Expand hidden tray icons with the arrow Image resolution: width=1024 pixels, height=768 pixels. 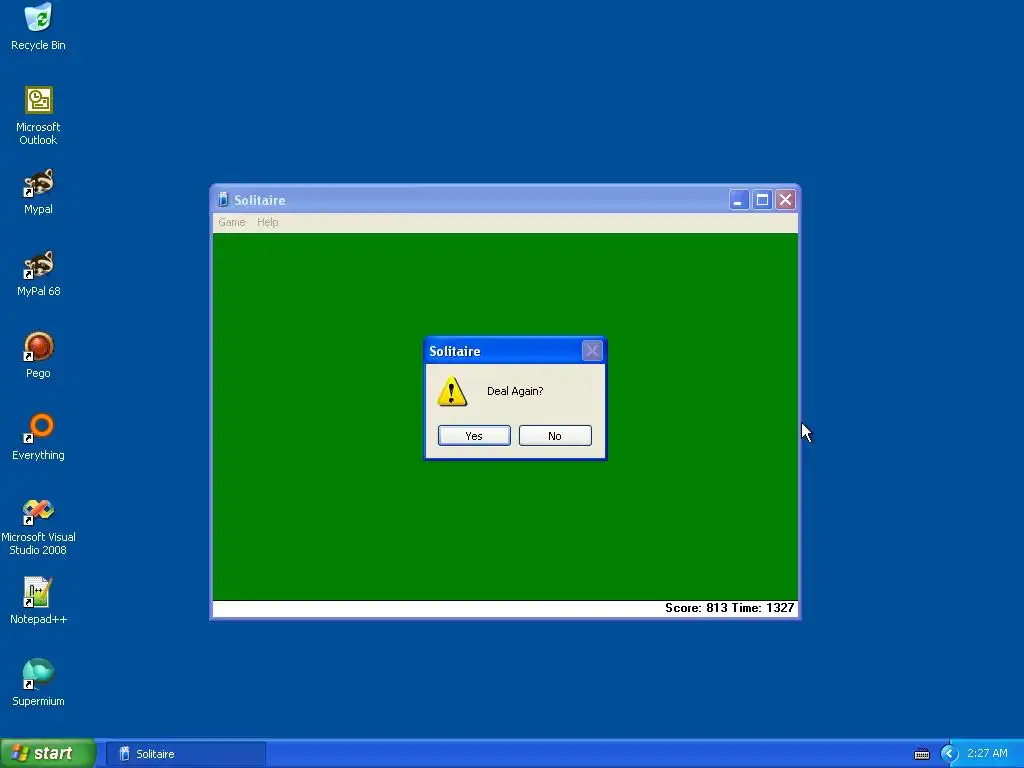pos(949,754)
